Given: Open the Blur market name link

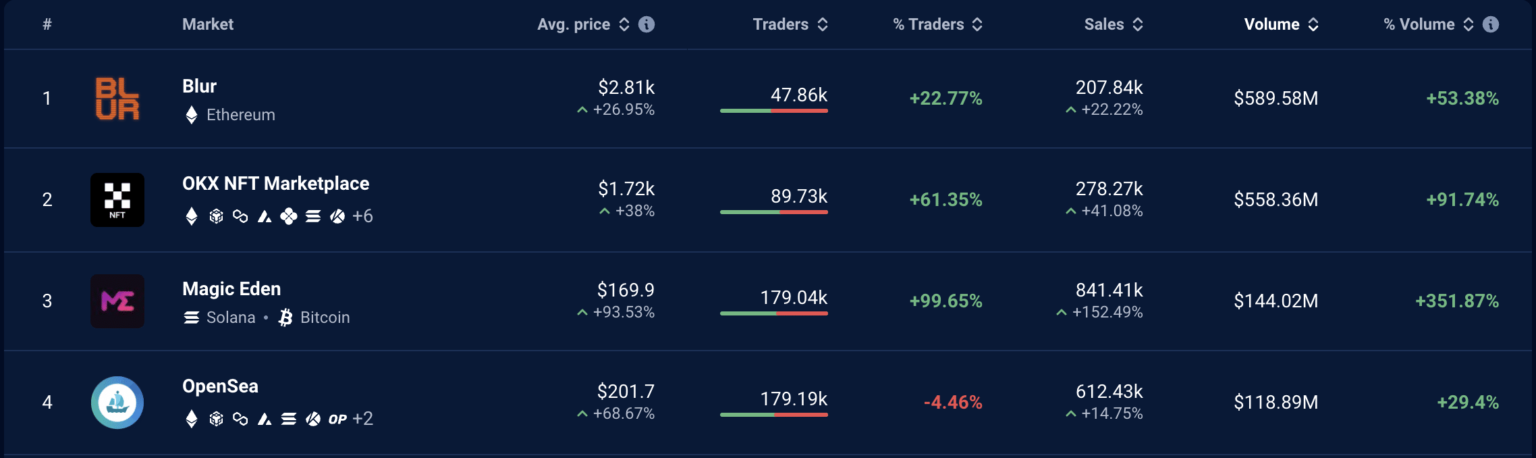Looking at the screenshot, I should coord(199,86).
